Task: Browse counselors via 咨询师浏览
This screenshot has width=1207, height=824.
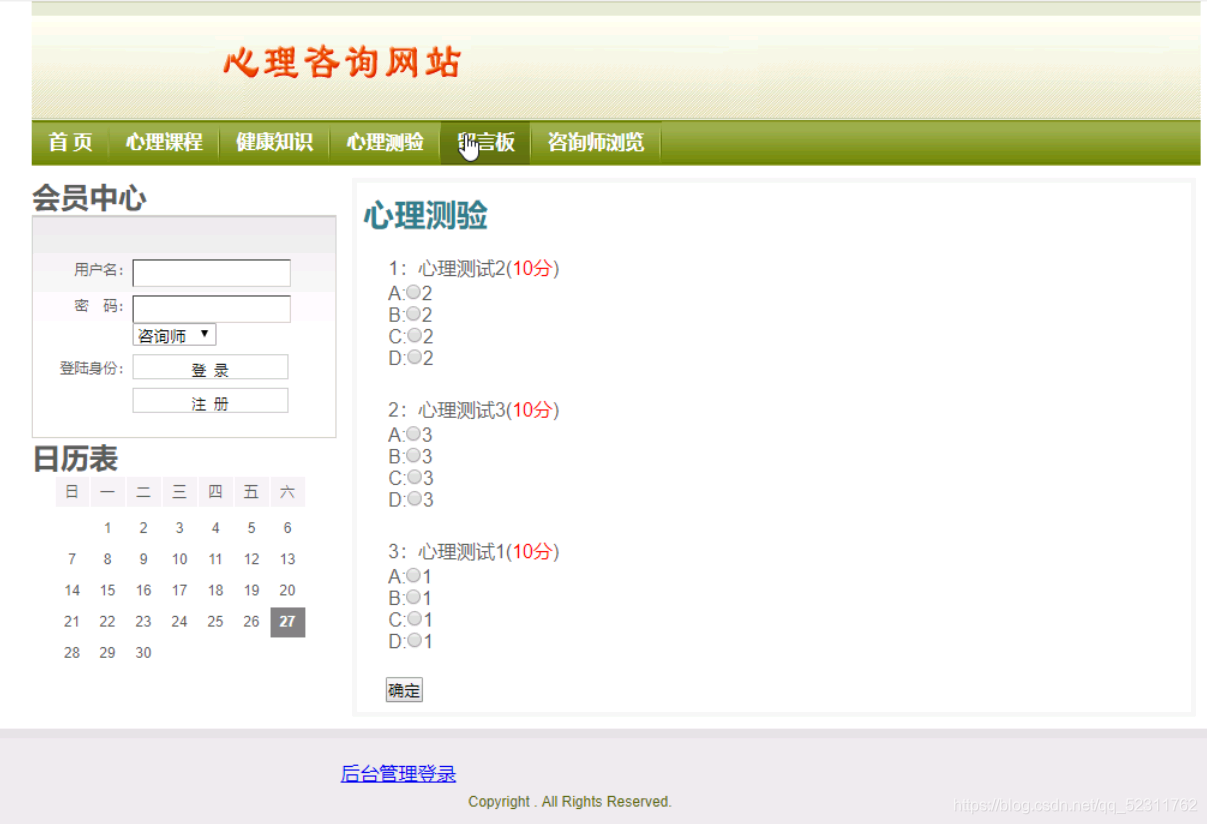Action: 595,142
